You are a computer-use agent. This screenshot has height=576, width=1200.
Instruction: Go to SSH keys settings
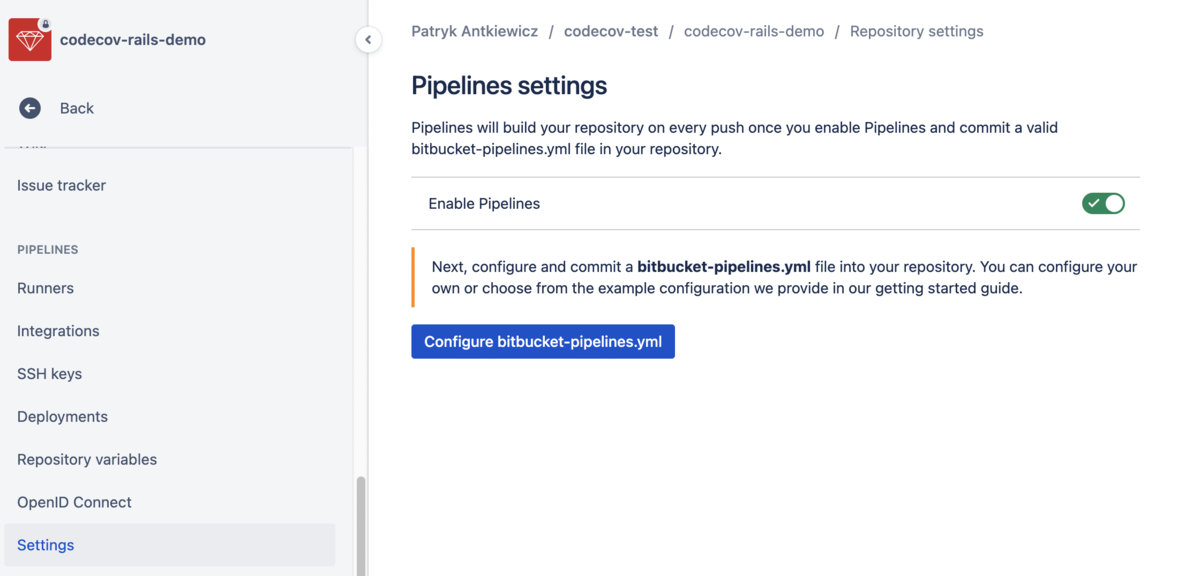49,374
